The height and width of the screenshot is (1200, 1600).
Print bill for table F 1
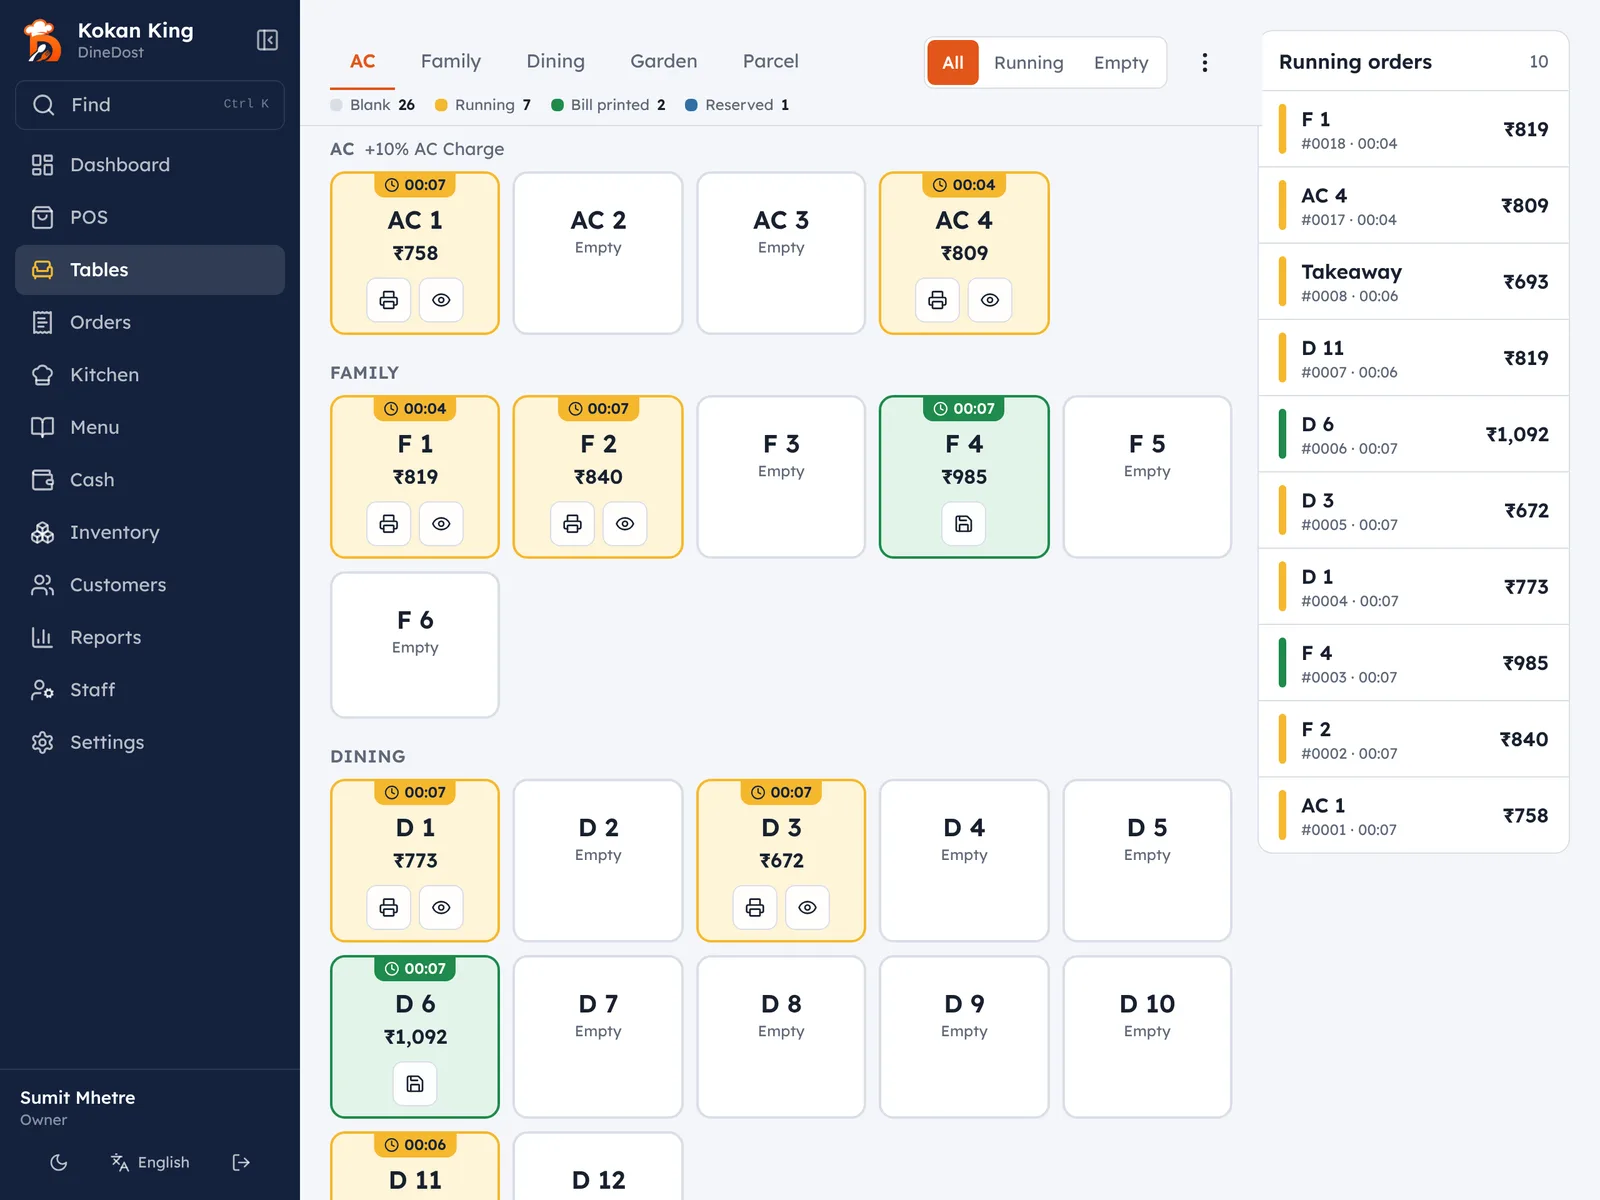pyautogui.click(x=389, y=524)
